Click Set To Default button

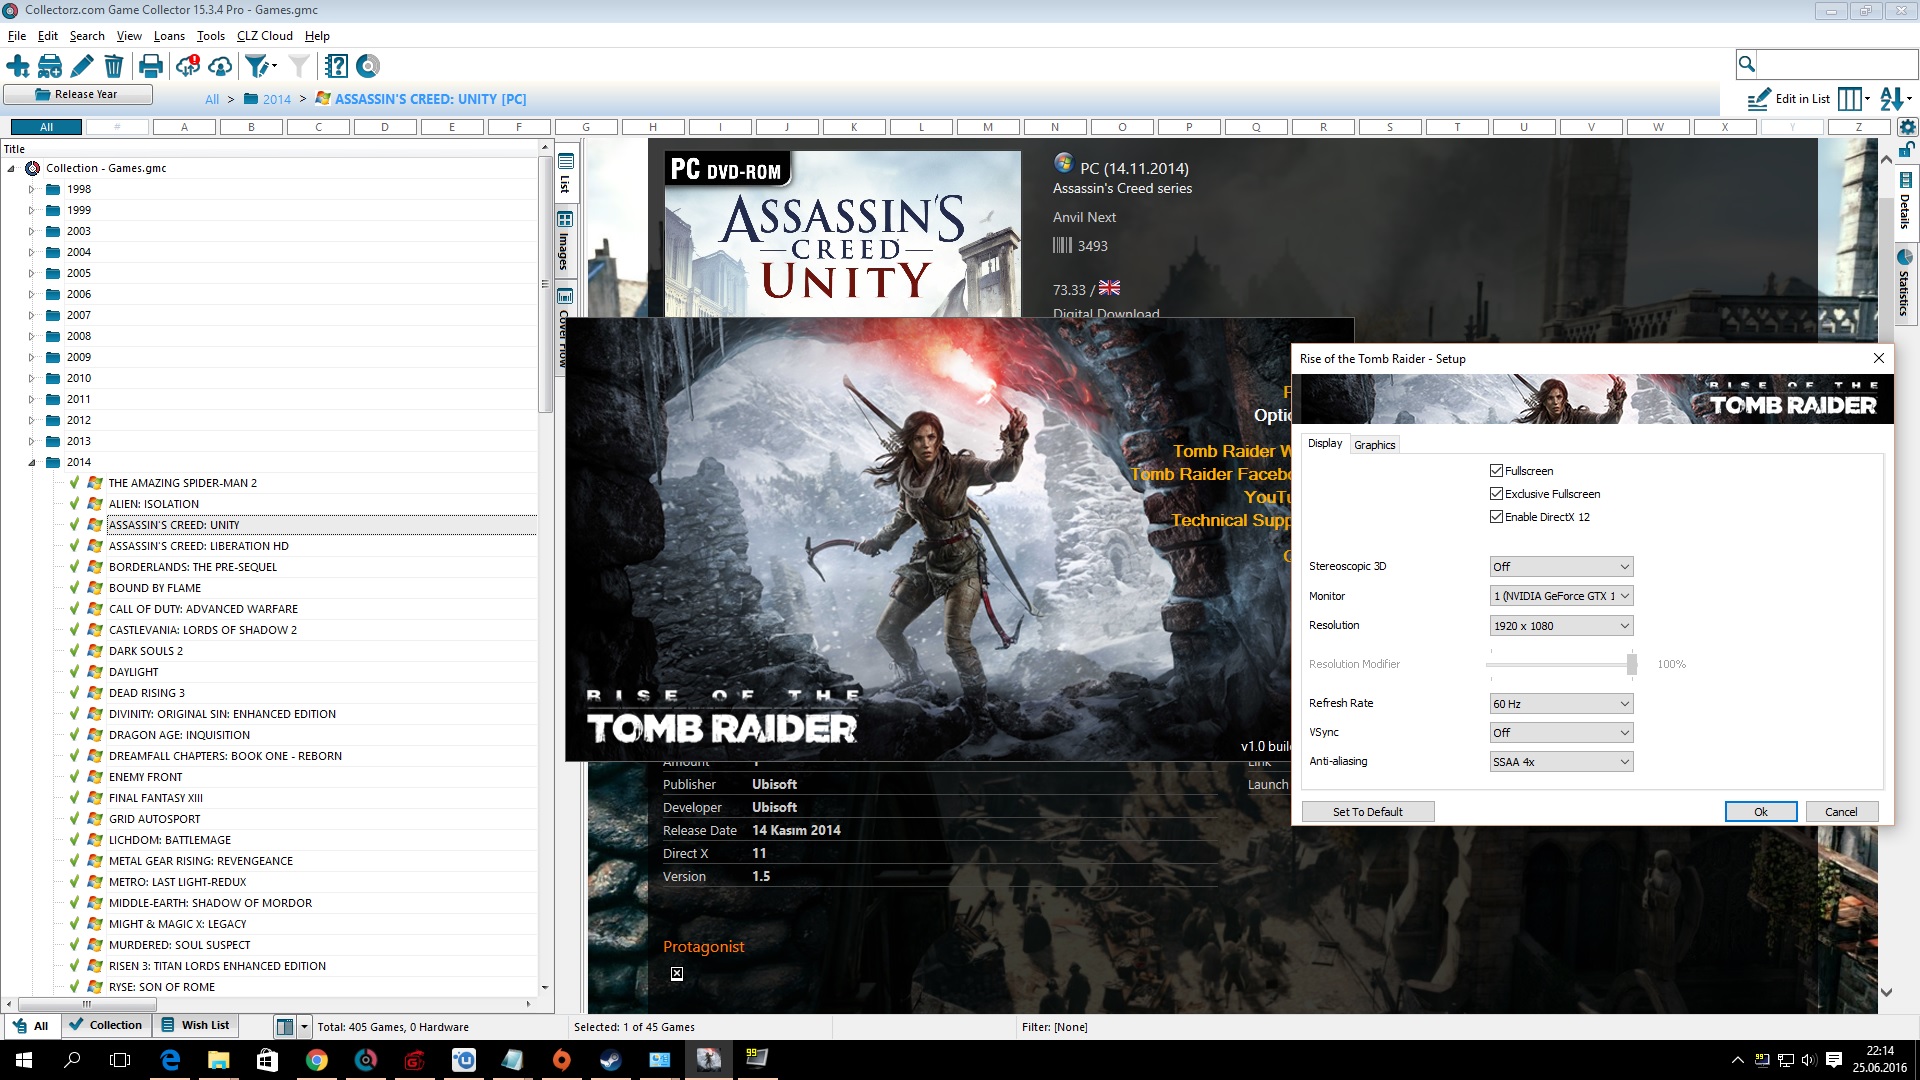(x=1367, y=812)
